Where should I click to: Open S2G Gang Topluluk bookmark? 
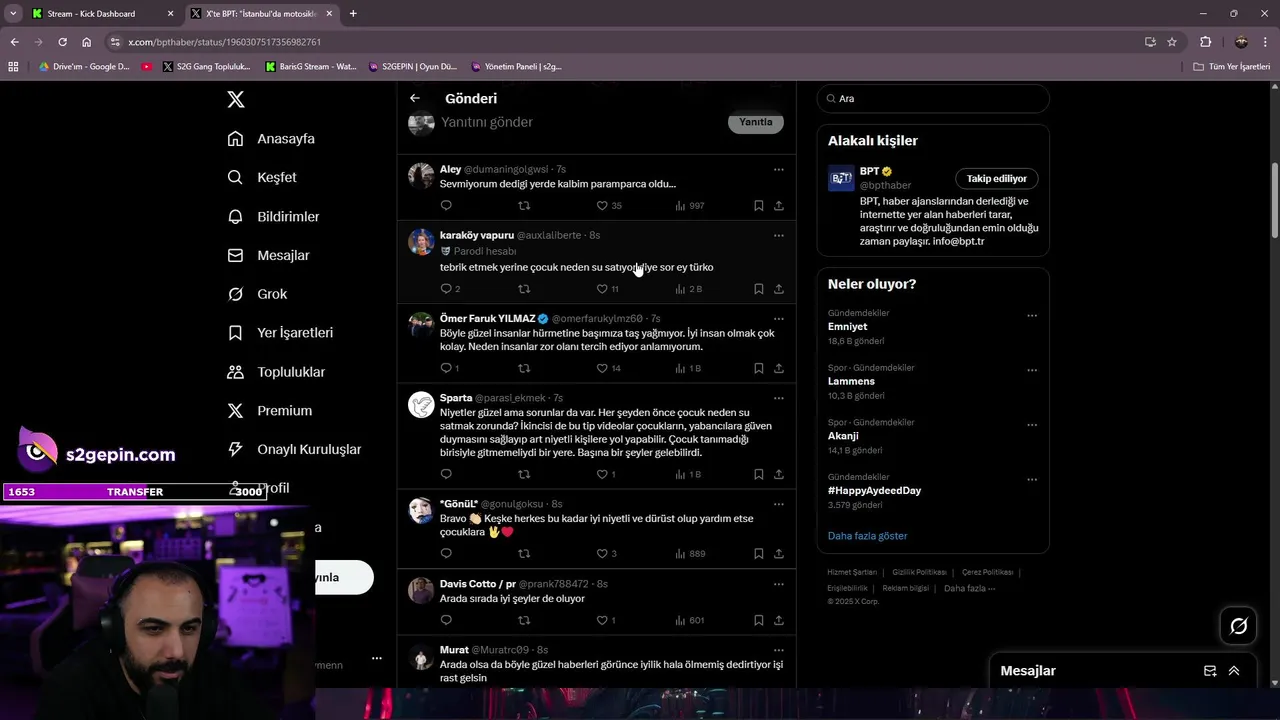(x=206, y=67)
